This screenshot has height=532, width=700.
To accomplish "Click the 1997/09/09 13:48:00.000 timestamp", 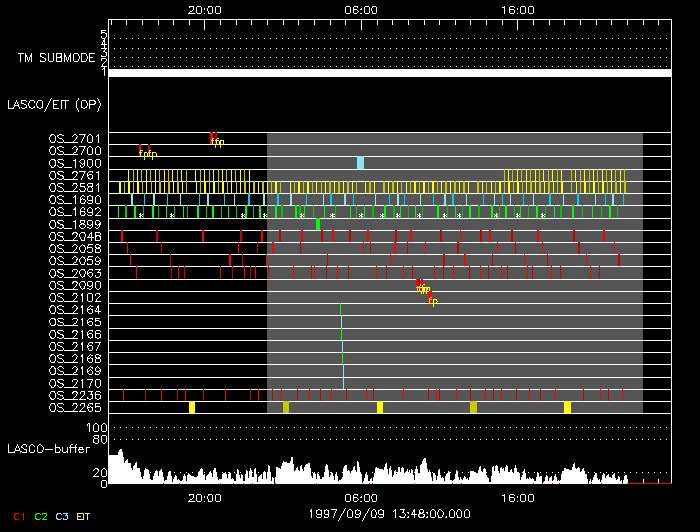I will point(388,513).
